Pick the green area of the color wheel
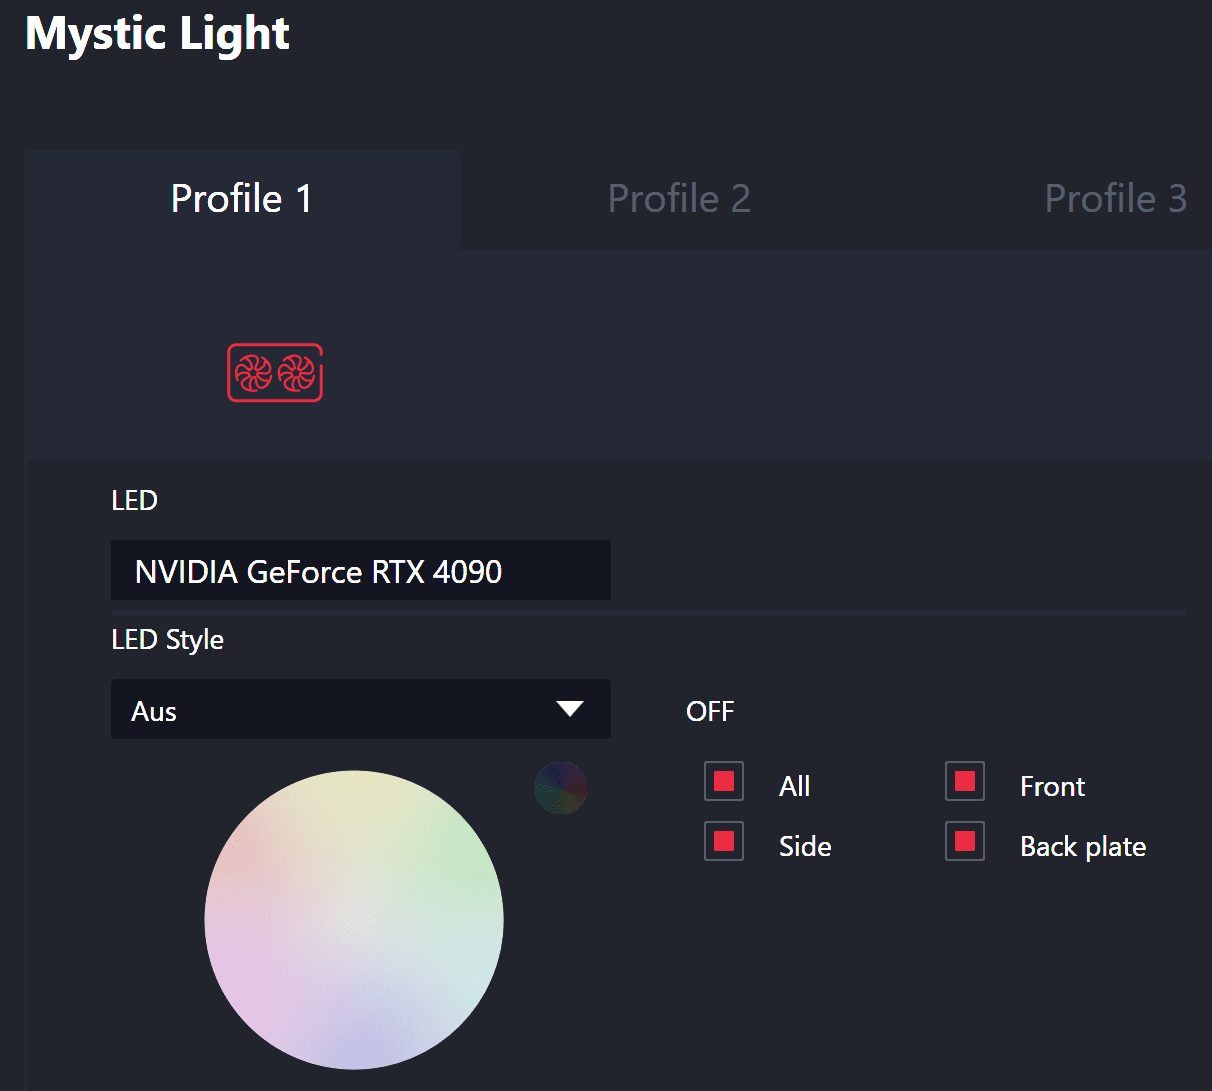Image resolution: width=1212 pixels, height=1091 pixels. click(x=455, y=840)
